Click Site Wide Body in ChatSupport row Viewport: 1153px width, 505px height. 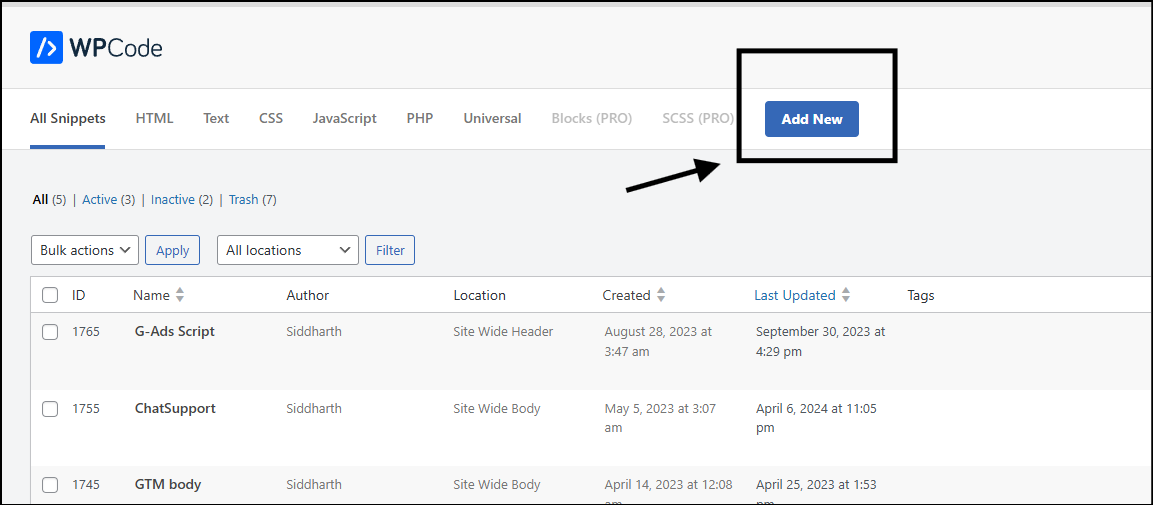pos(497,408)
